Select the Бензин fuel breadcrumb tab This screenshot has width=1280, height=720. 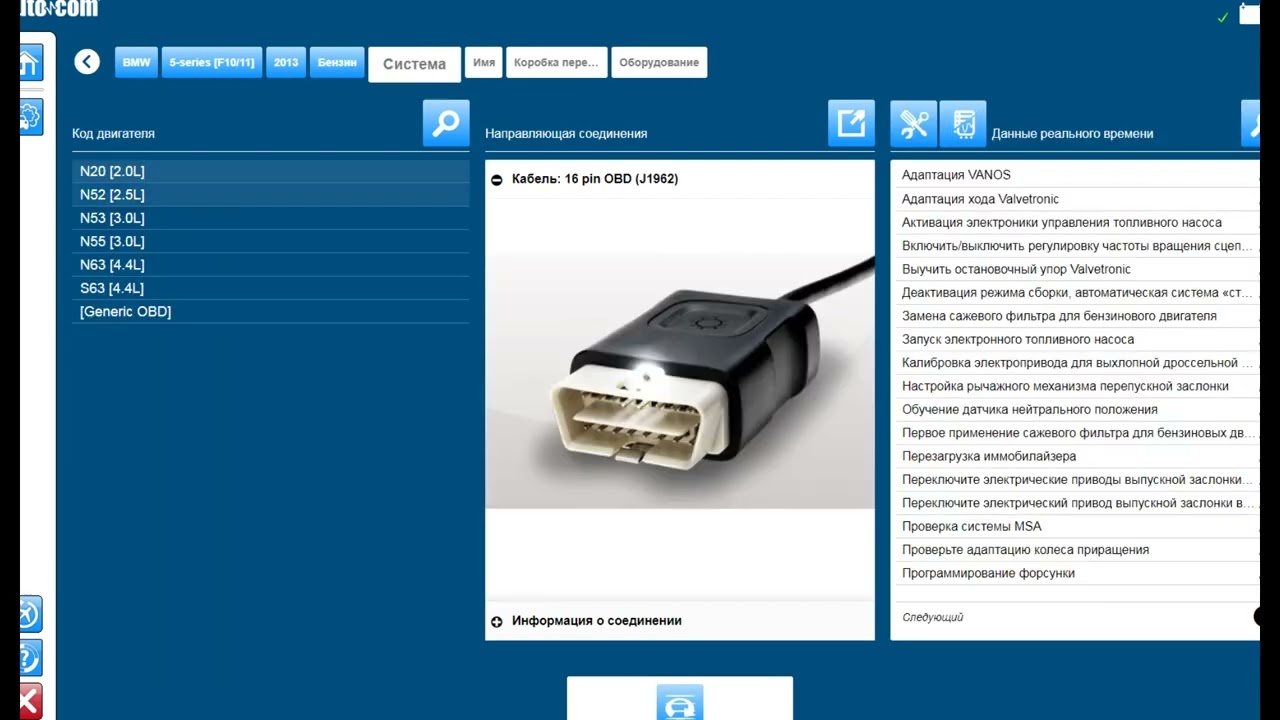pos(337,62)
